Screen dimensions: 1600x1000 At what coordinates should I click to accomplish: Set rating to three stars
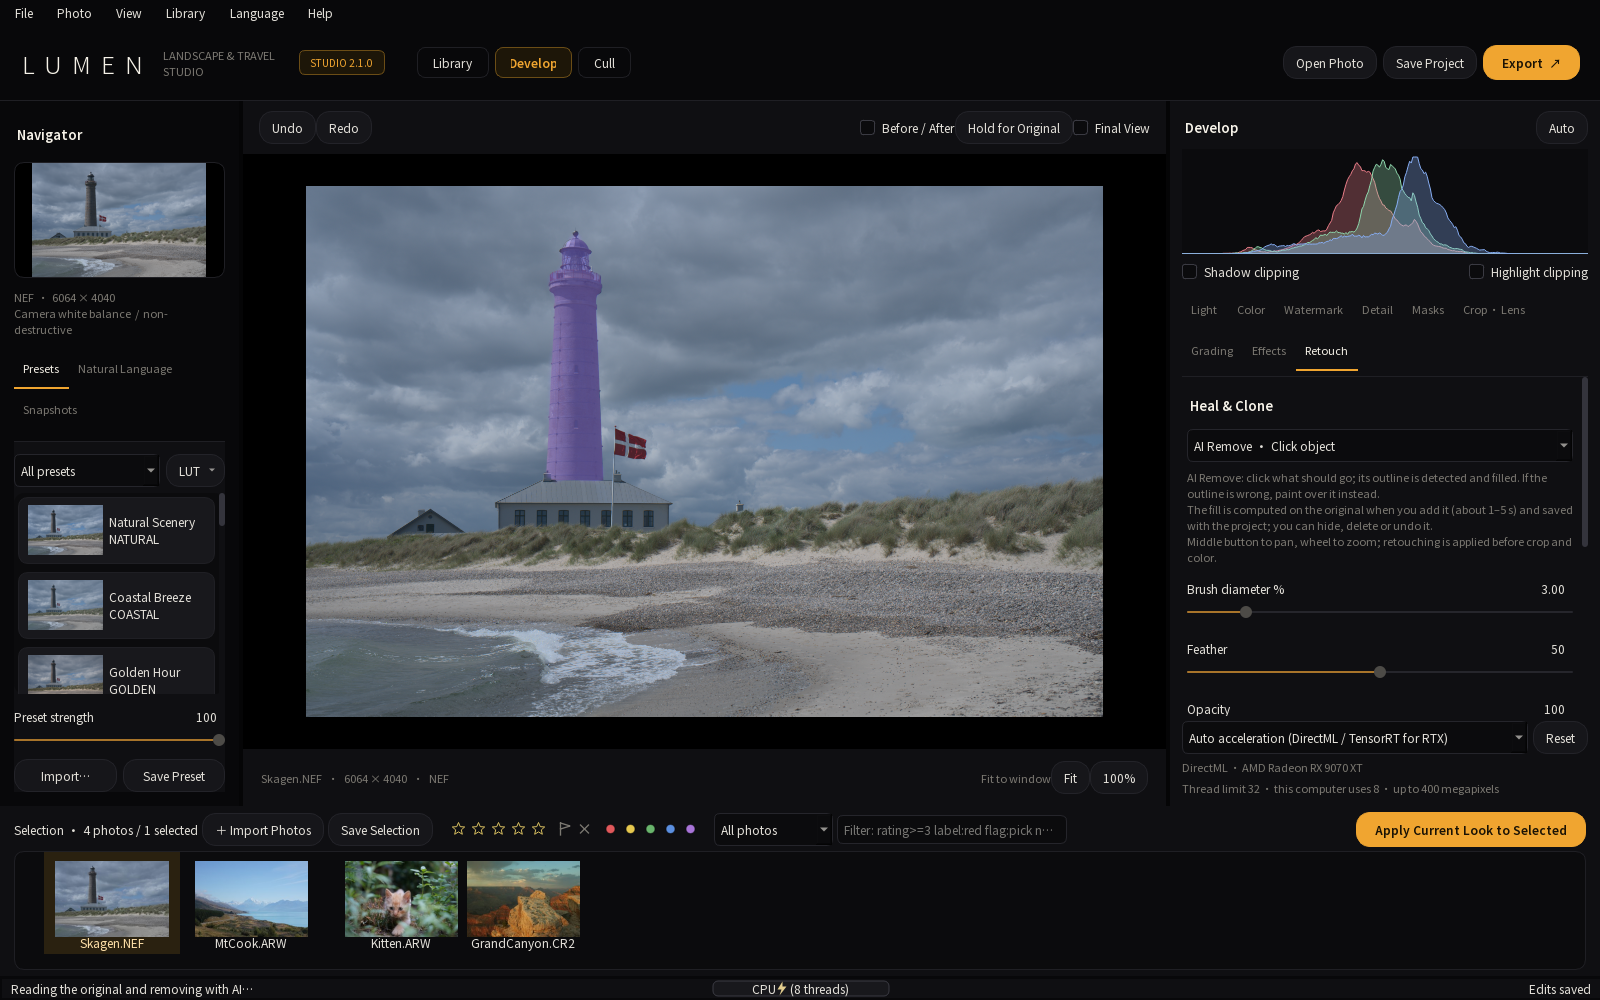click(498, 829)
